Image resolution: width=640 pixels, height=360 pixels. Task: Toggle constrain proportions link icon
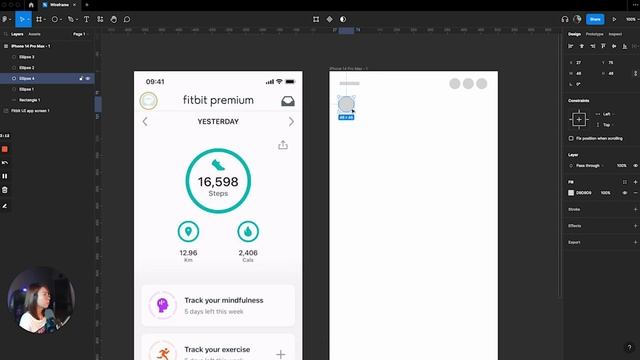tap(636, 73)
